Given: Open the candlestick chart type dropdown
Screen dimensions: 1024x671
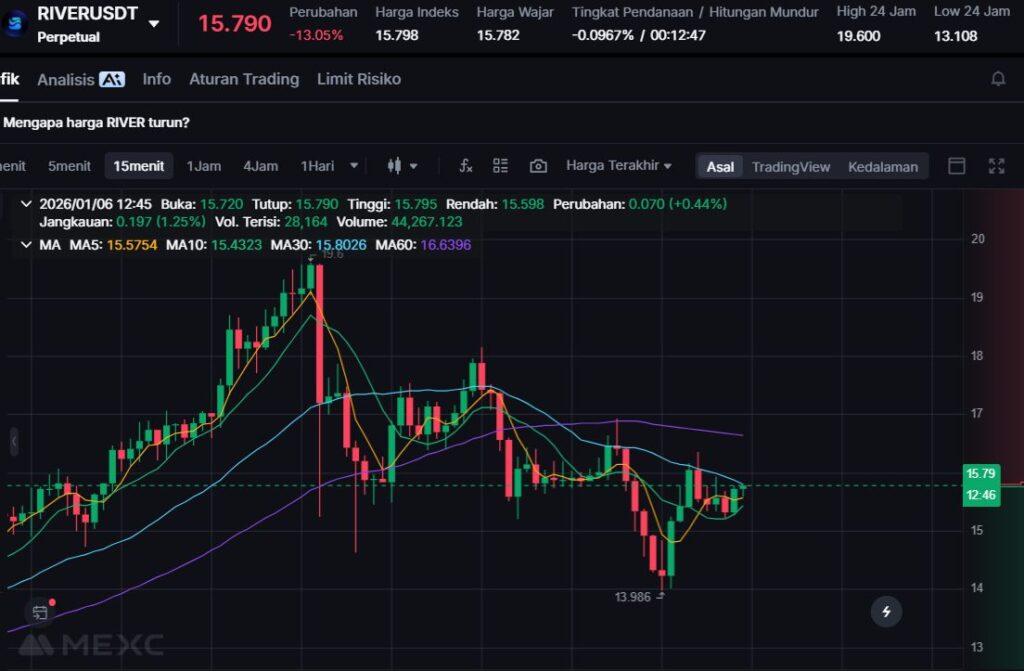Looking at the screenshot, I should pos(402,166).
